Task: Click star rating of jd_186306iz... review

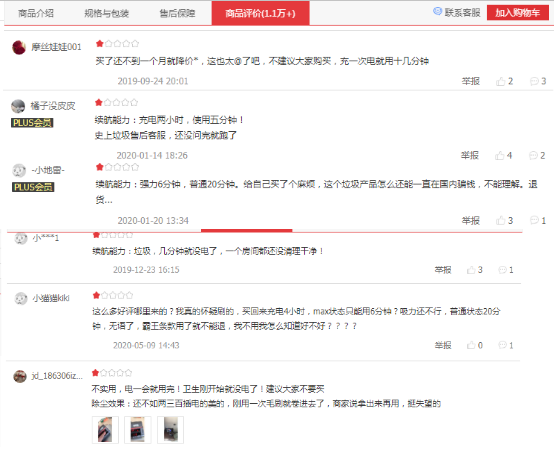Action: pos(112,373)
